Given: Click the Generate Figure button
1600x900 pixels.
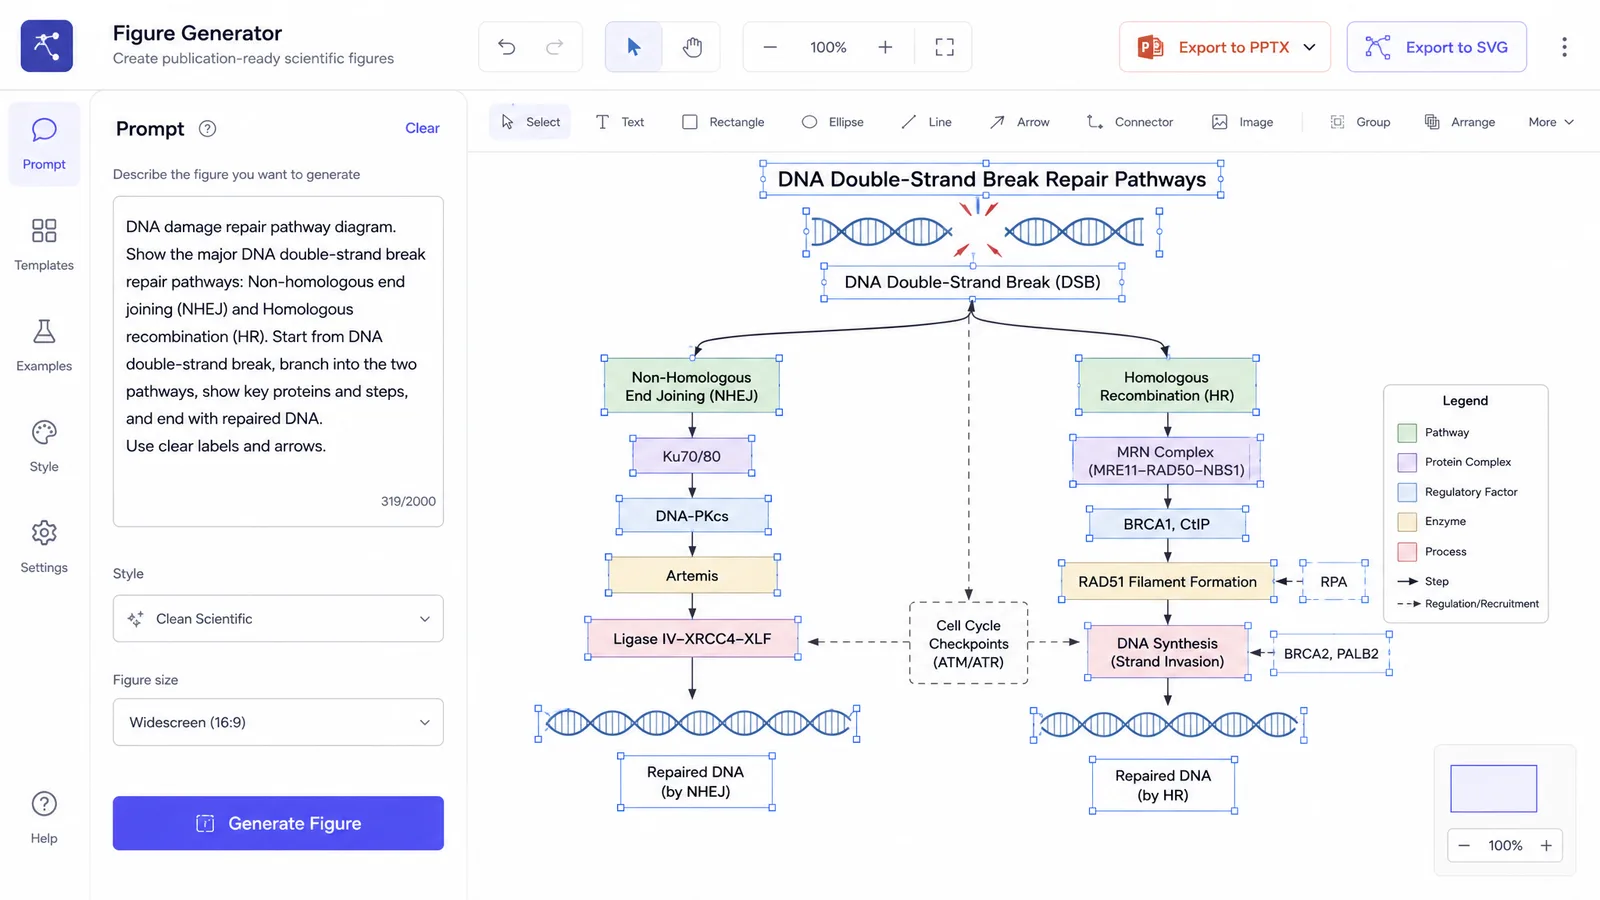Looking at the screenshot, I should 278,823.
